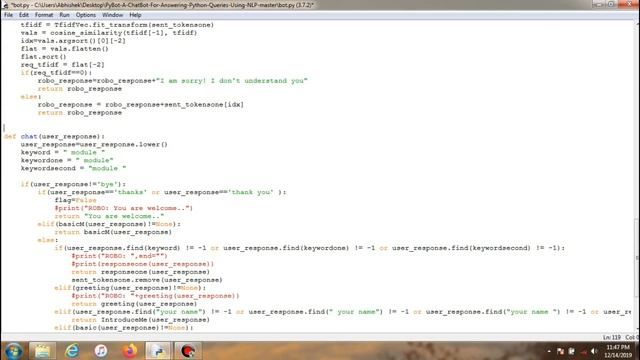Screen dimensions: 640x360
Task: Click the line 'return greeting(user_response)'
Action: [134, 304]
